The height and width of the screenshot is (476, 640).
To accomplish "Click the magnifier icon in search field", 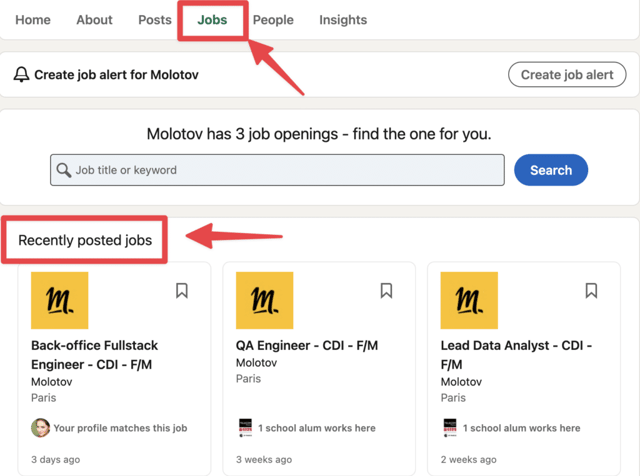I will pyautogui.click(x=64, y=170).
